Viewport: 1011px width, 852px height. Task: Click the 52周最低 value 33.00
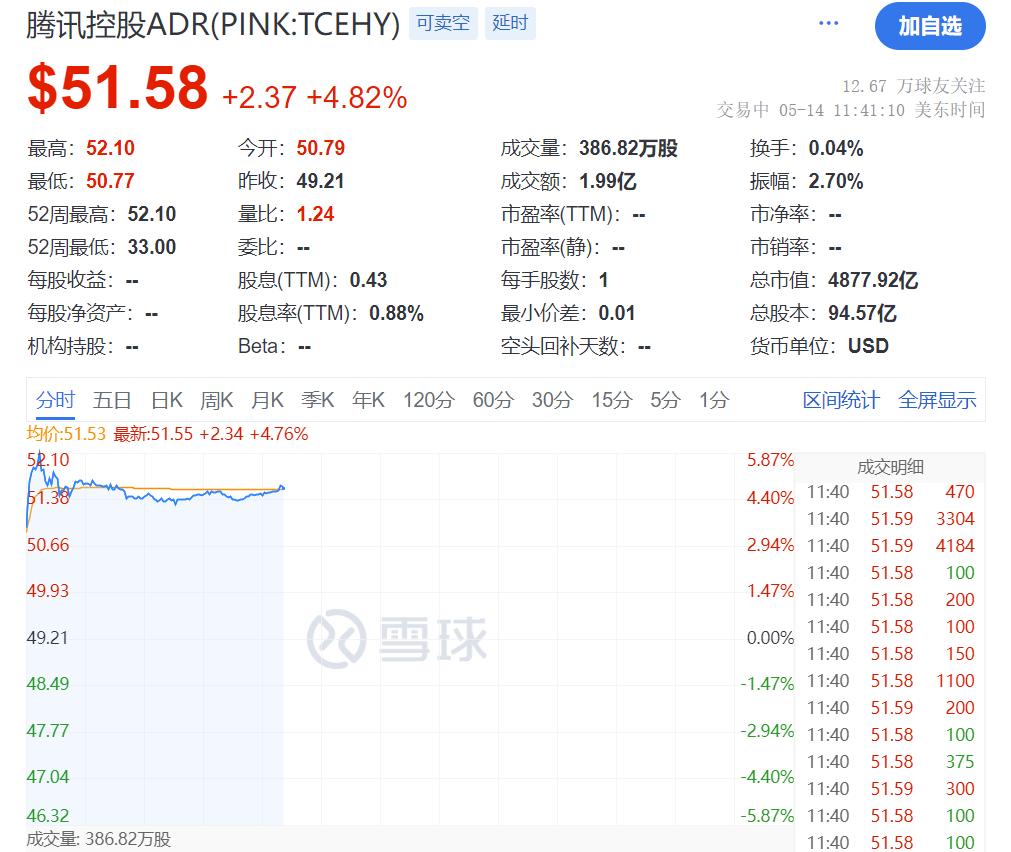[x=152, y=247]
